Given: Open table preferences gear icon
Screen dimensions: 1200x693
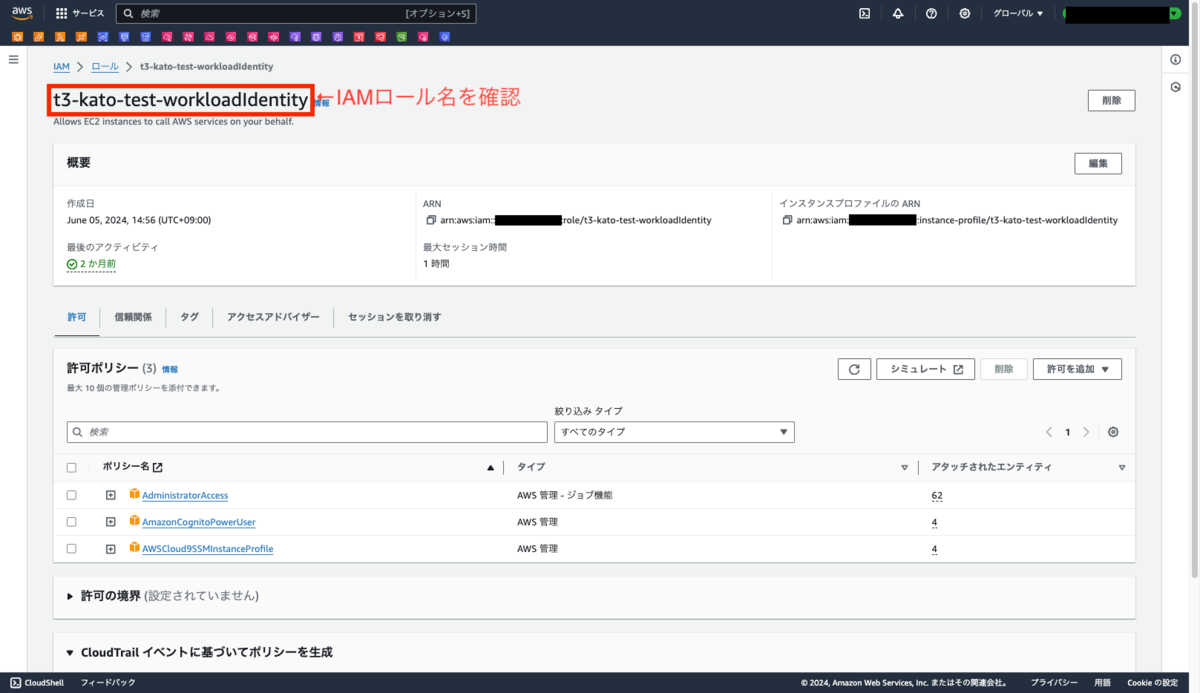Looking at the screenshot, I should pyautogui.click(x=1113, y=432).
